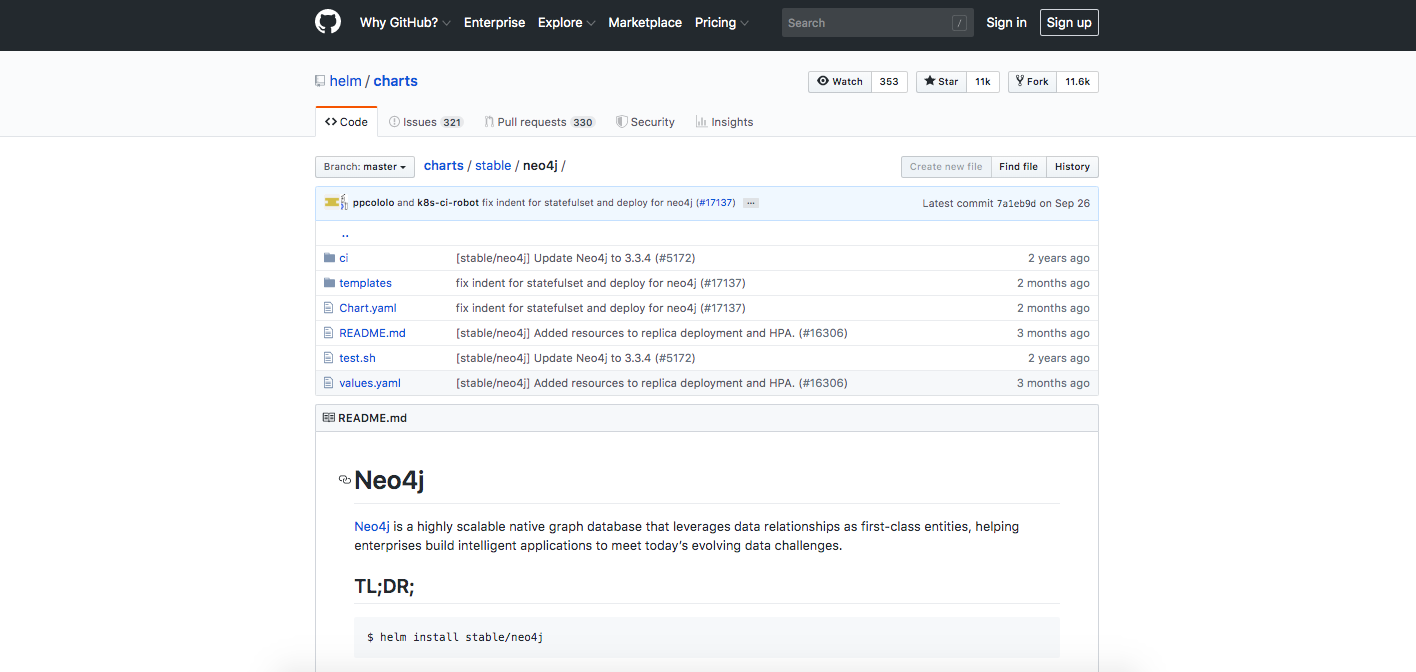Expand the Why GitHub? menu

[405, 23]
